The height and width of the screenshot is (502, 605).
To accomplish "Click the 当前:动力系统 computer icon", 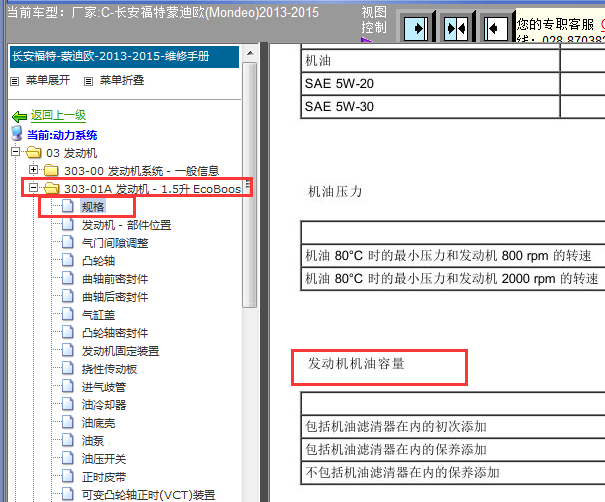I will pyautogui.click(x=17, y=134).
